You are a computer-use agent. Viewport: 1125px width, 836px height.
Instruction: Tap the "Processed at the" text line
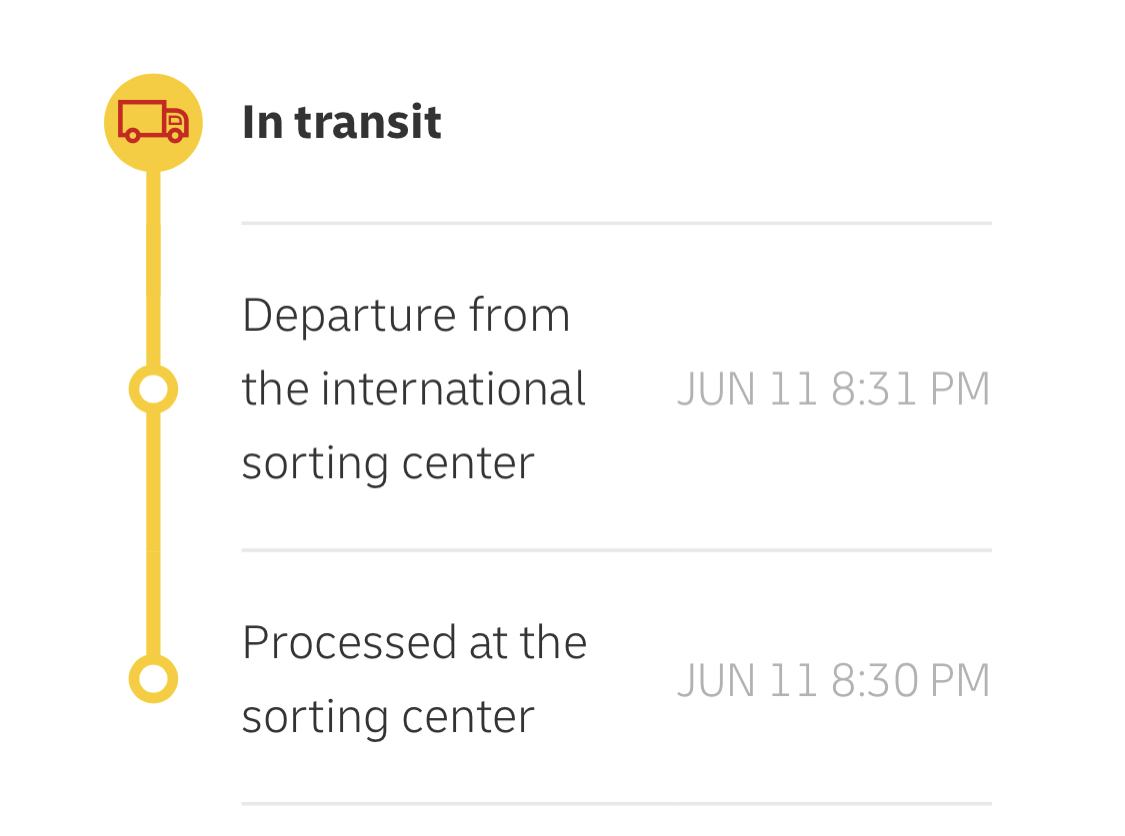[413, 642]
